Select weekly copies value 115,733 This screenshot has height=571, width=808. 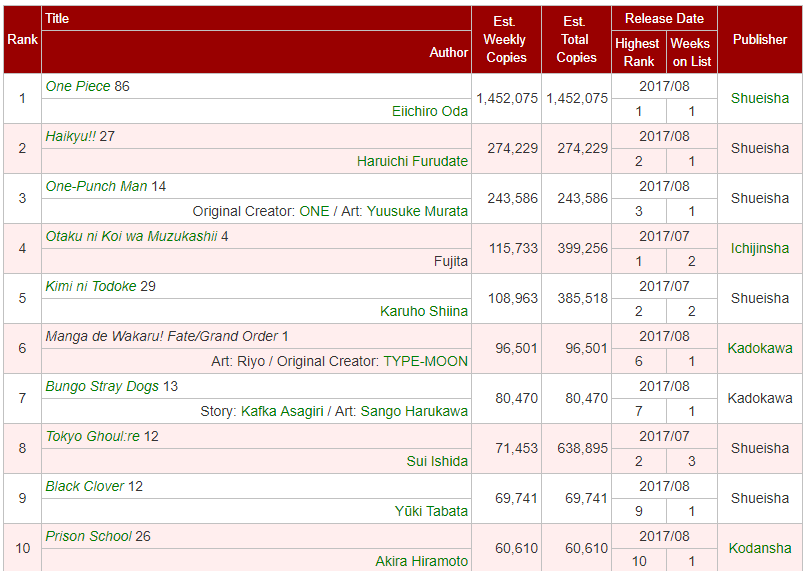pos(513,248)
